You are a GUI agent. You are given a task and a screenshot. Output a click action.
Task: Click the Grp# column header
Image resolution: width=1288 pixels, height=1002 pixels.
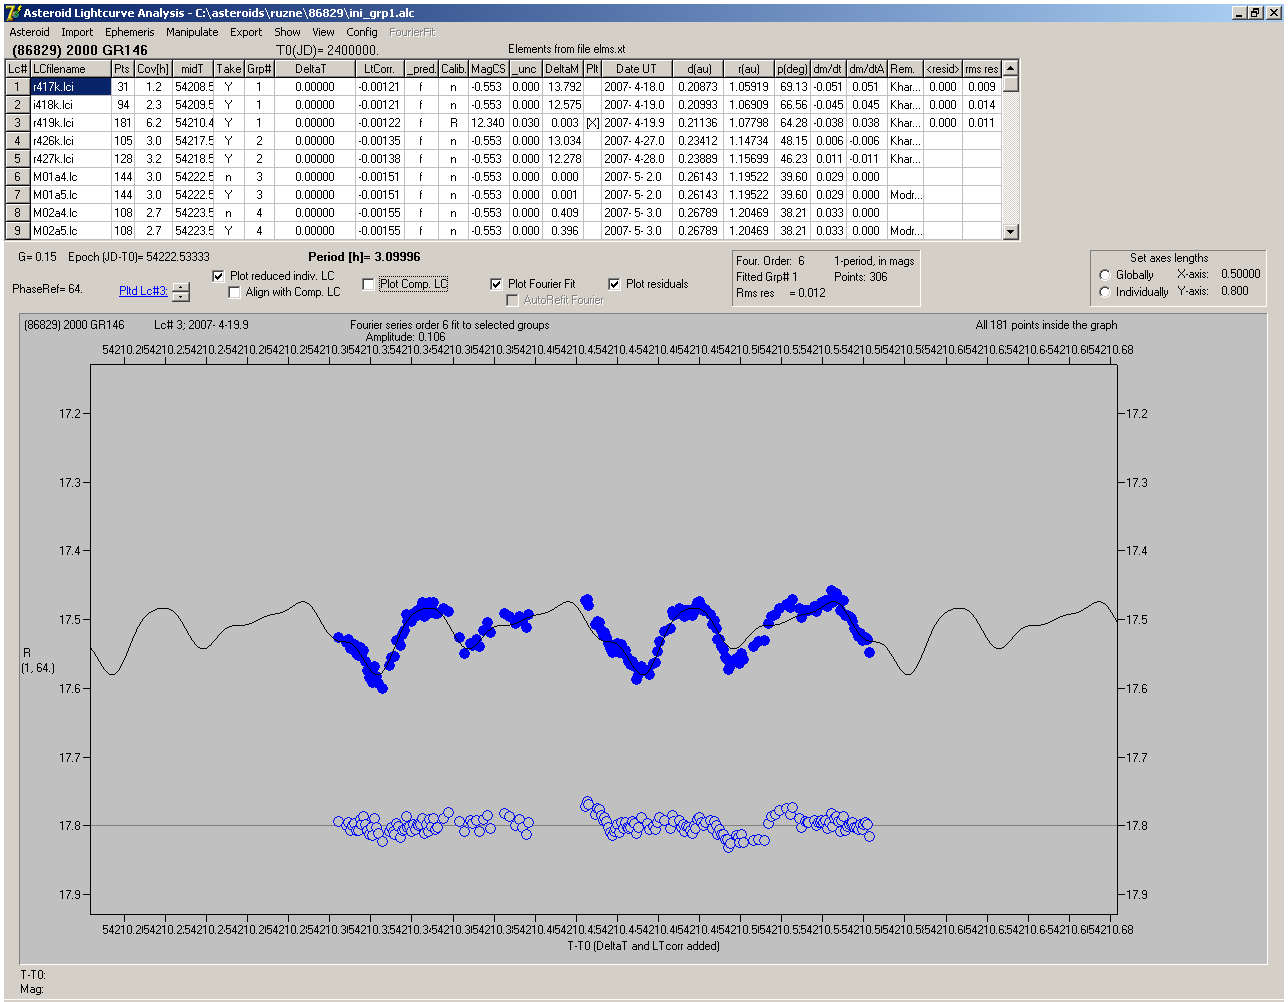tap(259, 69)
